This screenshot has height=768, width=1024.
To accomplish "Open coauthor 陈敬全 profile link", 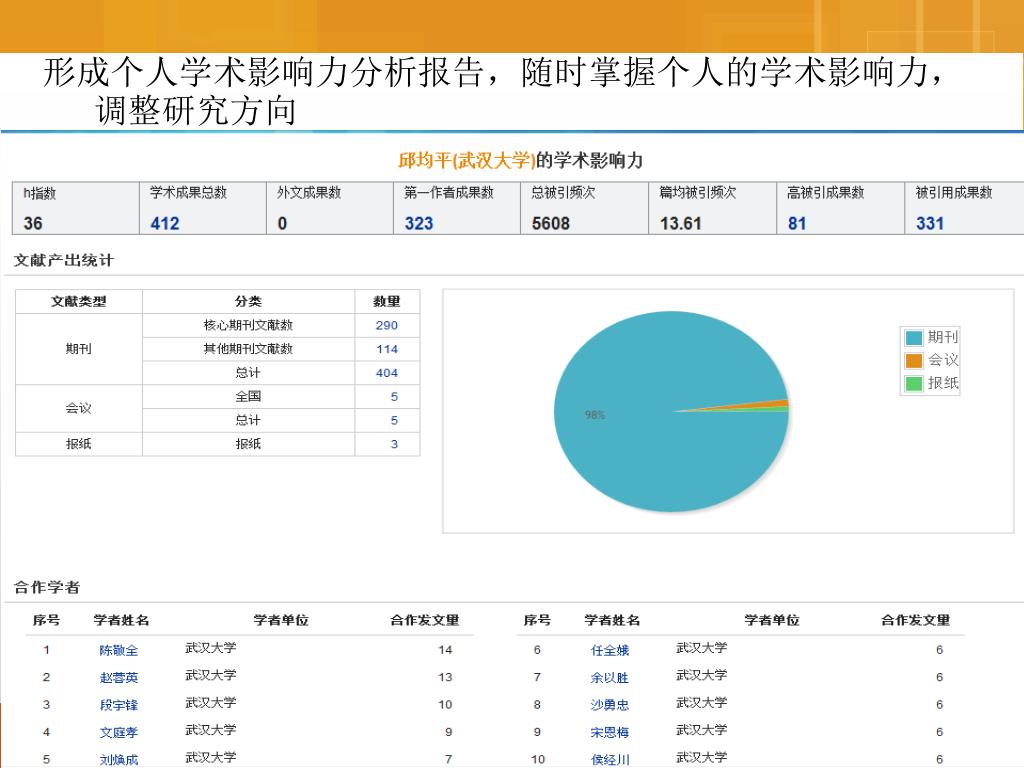I will [x=119, y=650].
